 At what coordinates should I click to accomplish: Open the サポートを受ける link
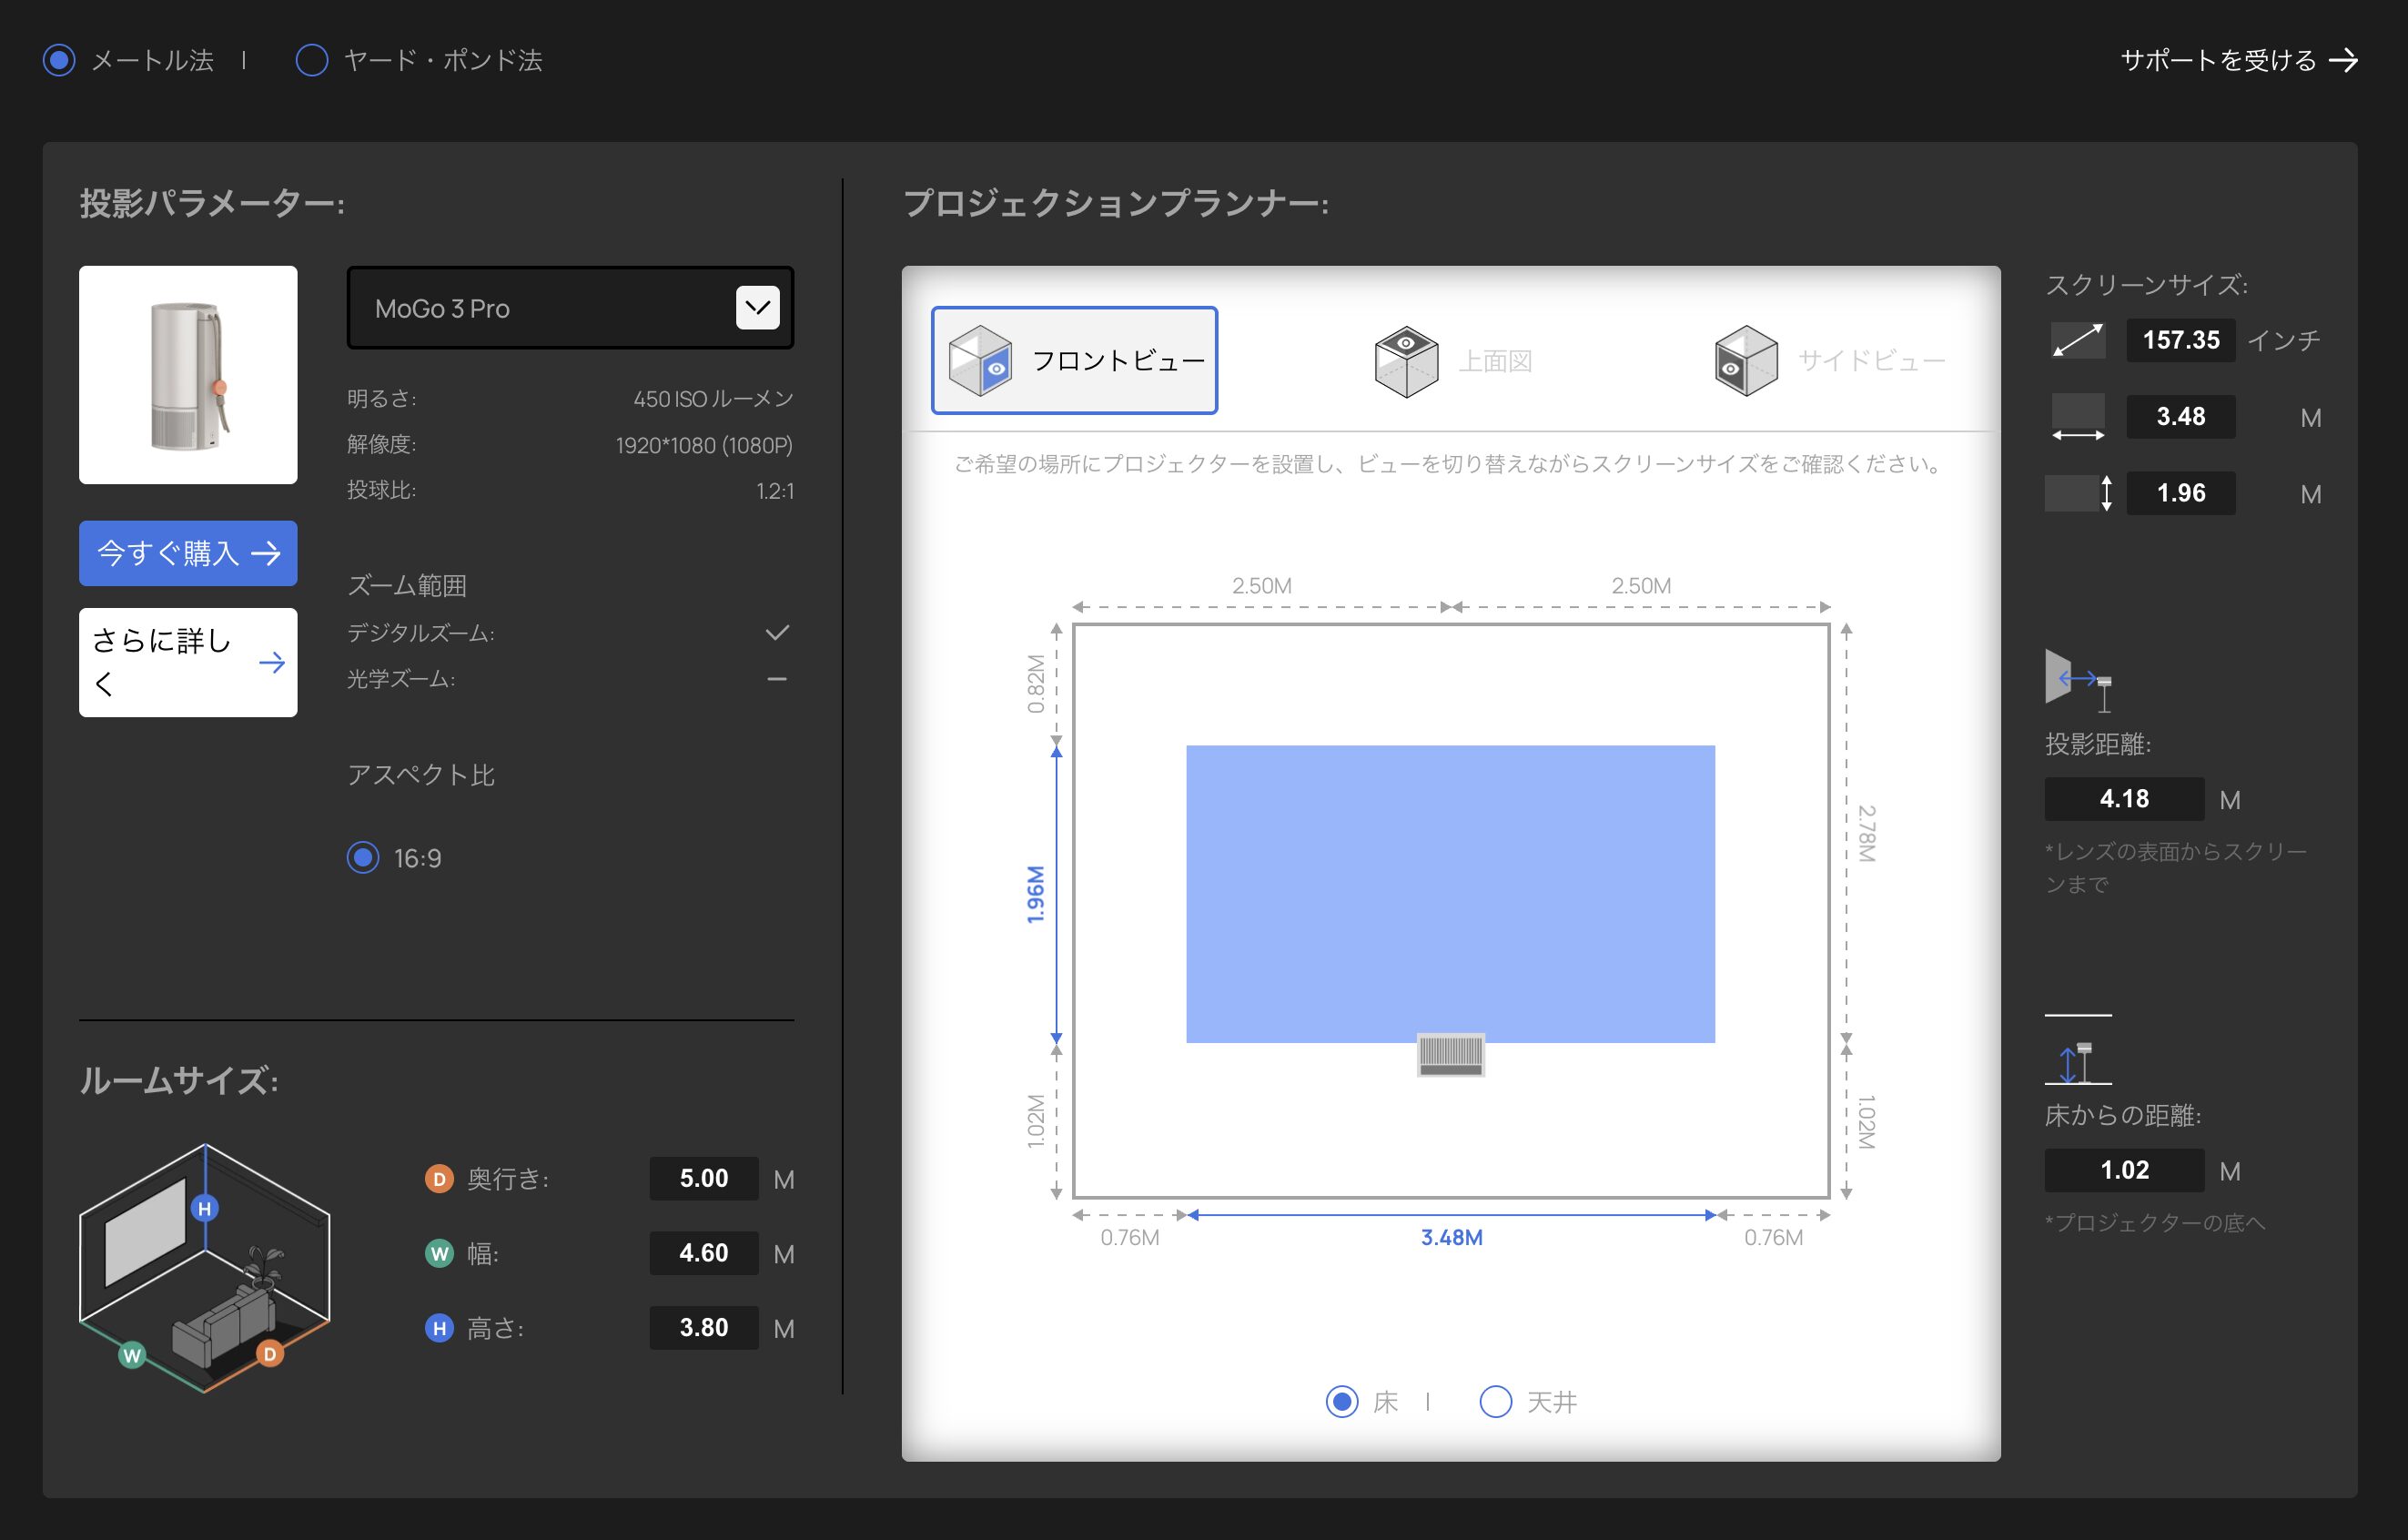click(x=2238, y=61)
